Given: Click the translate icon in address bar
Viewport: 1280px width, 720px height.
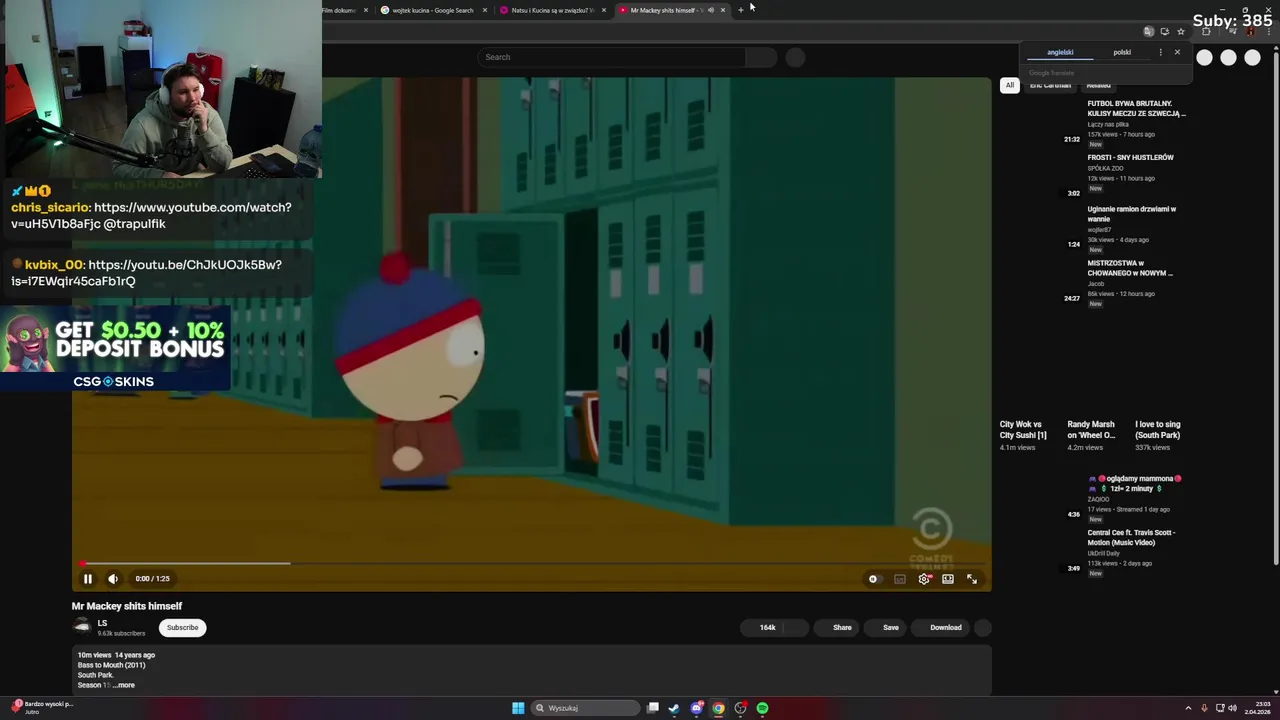Looking at the screenshot, I should click(1149, 31).
